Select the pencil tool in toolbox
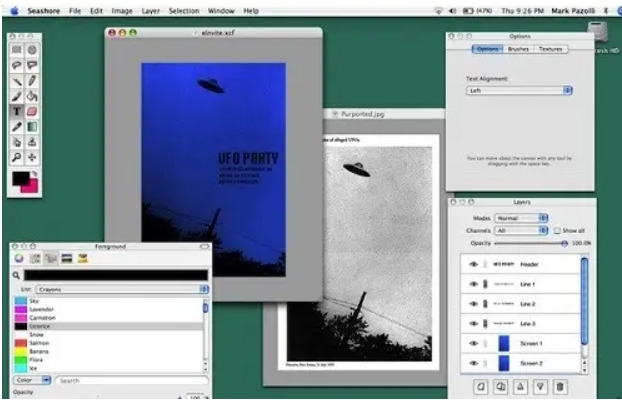The width and height of the screenshot is (622, 400). [x=32, y=81]
